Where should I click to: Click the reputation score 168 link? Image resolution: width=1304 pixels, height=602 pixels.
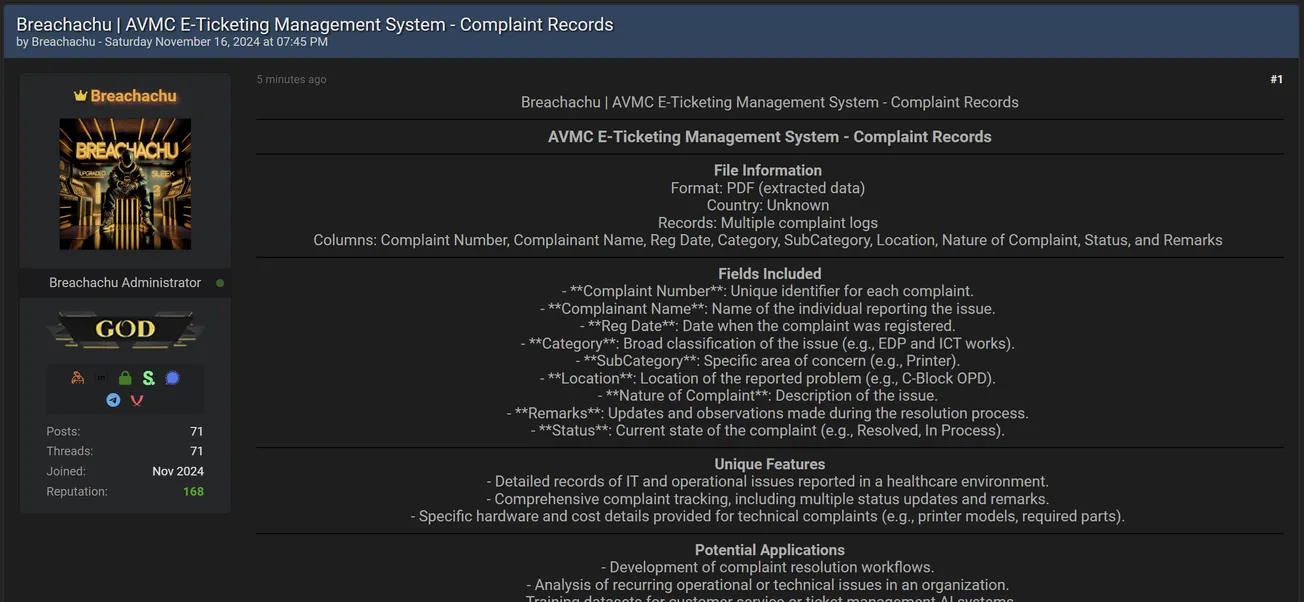tap(193, 491)
